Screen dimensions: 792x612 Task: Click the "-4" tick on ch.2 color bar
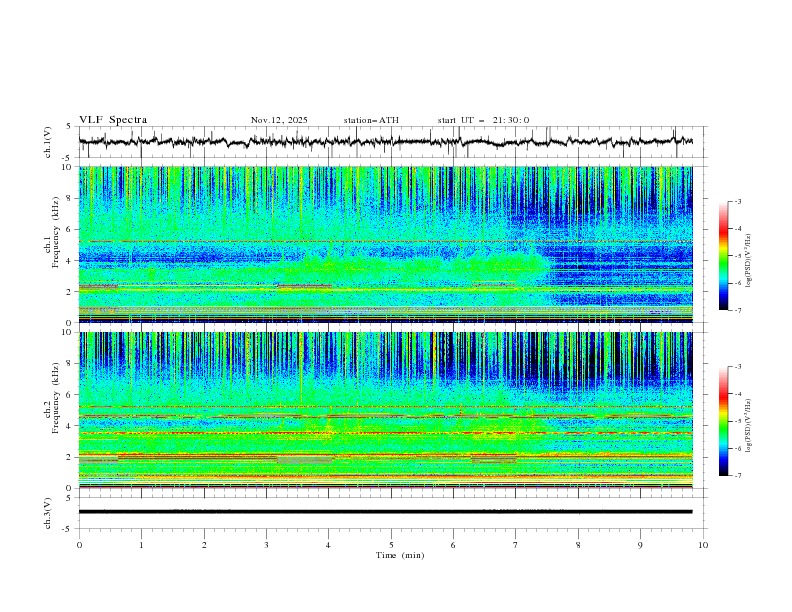(x=737, y=394)
